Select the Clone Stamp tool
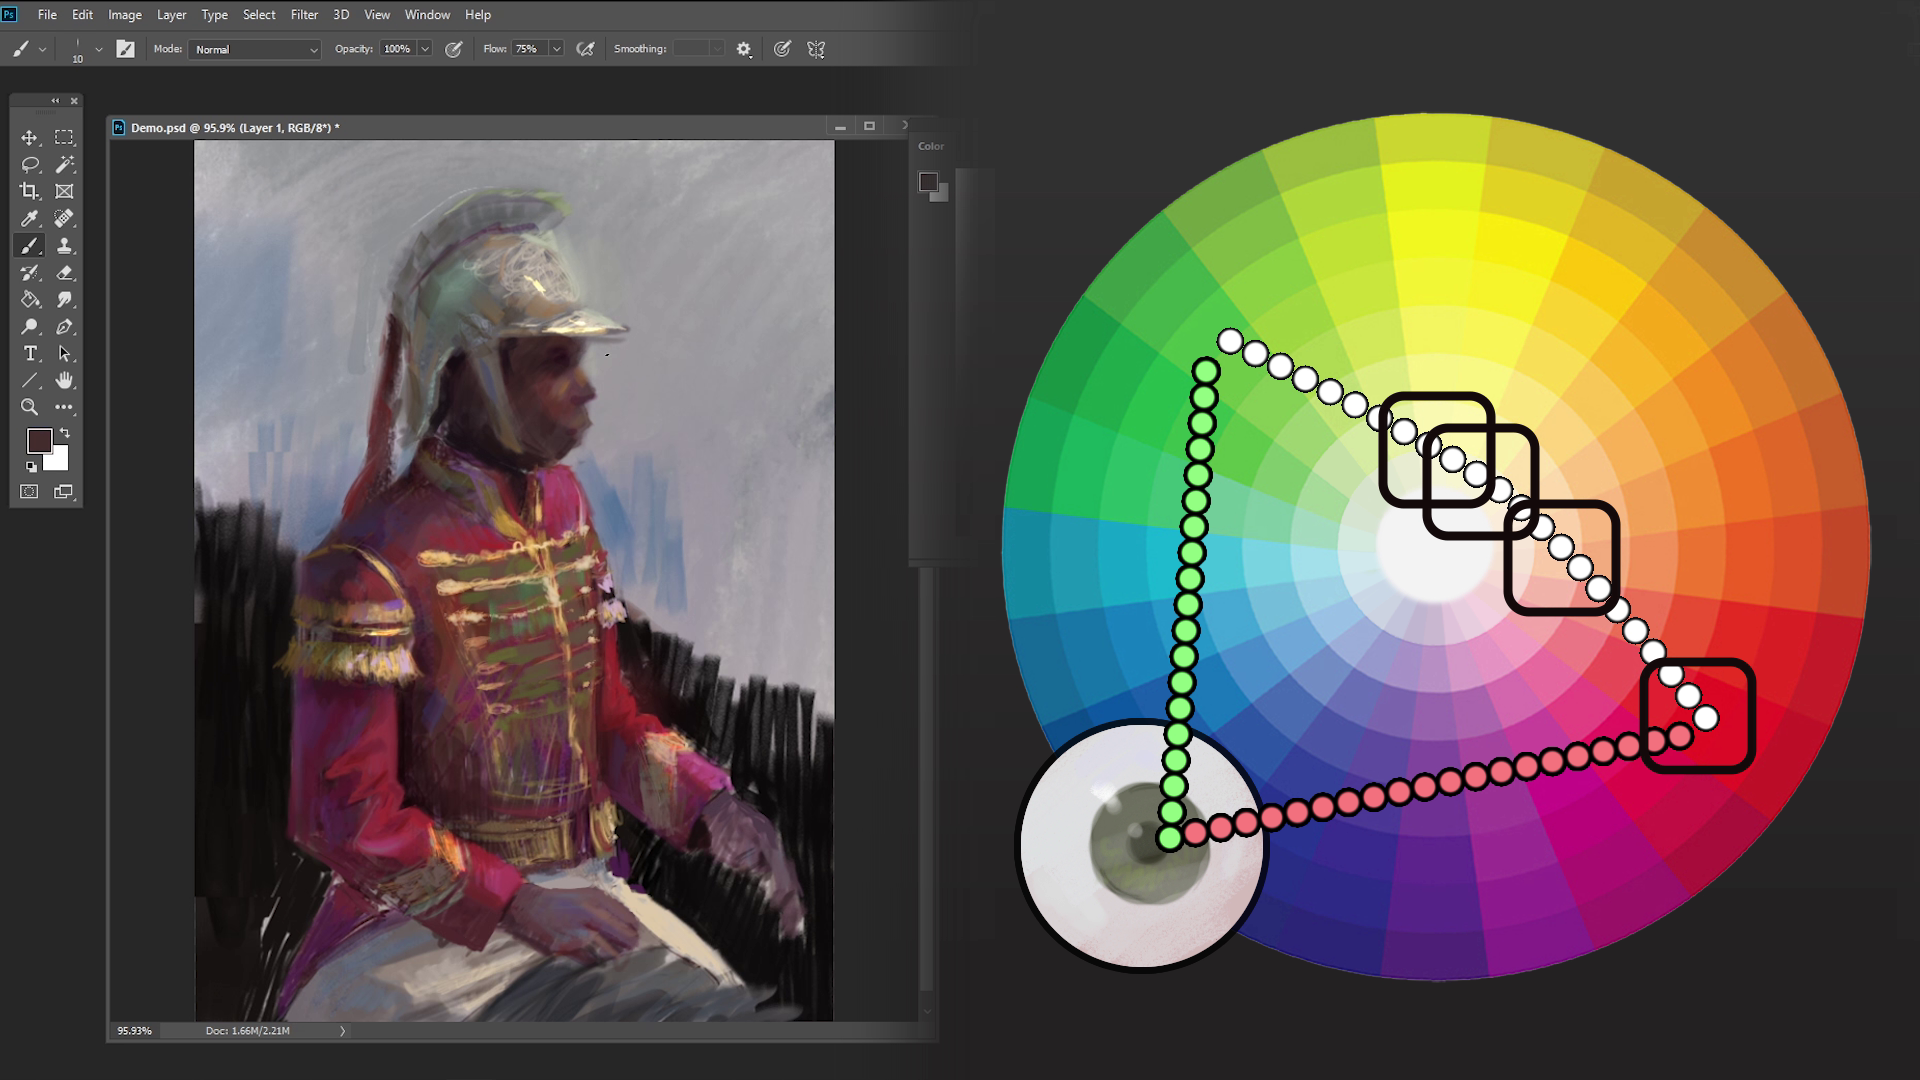 (x=63, y=245)
